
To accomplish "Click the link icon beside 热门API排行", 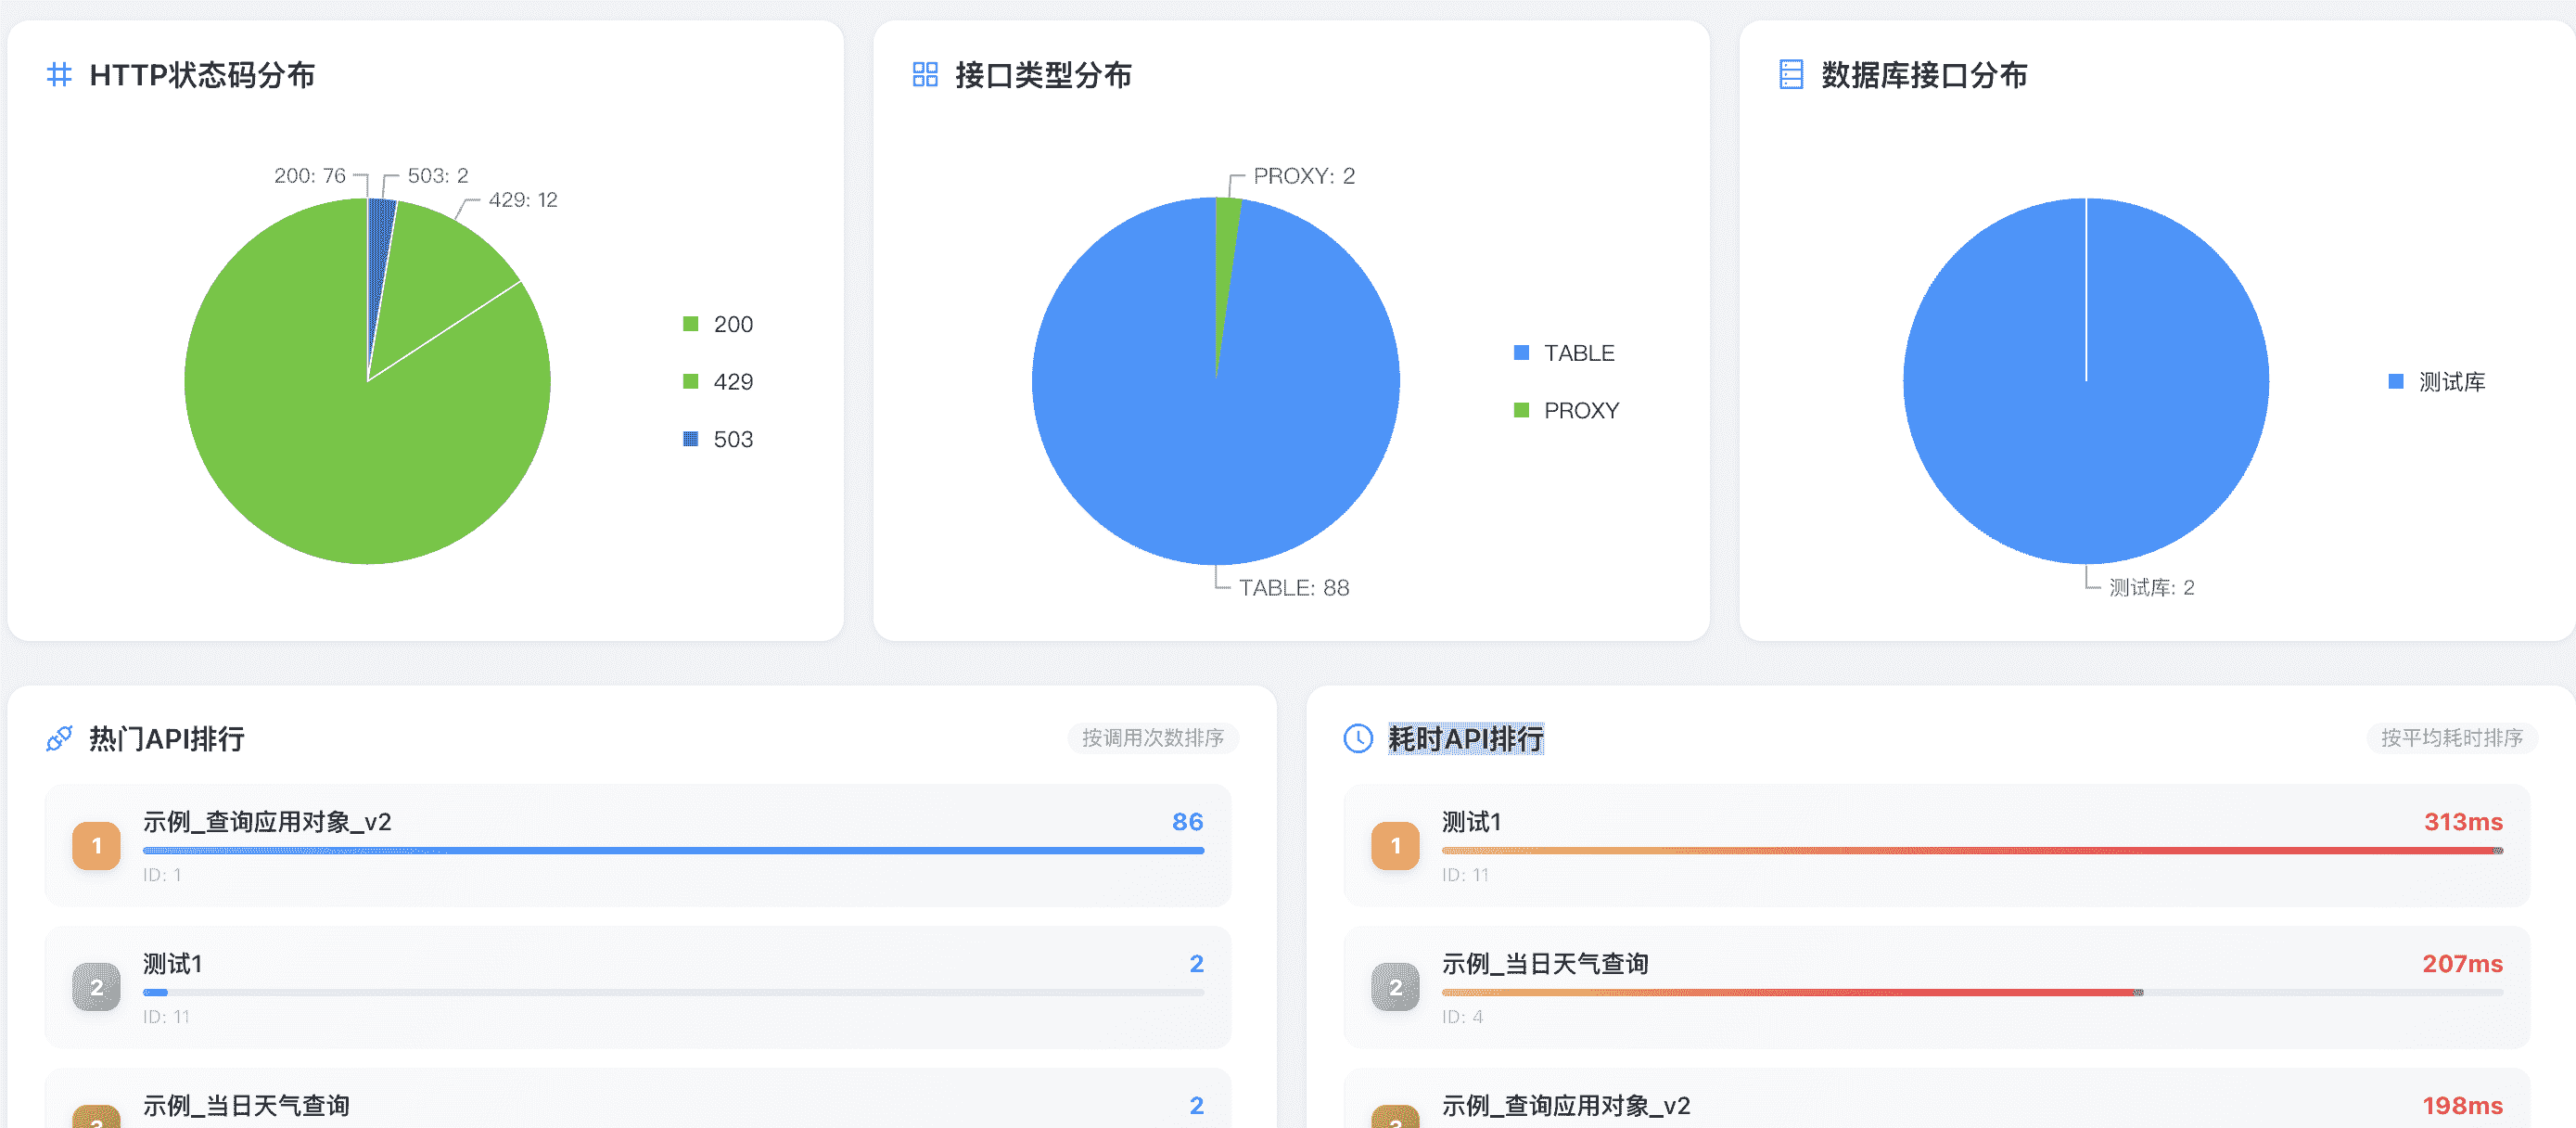I will 59,738.
